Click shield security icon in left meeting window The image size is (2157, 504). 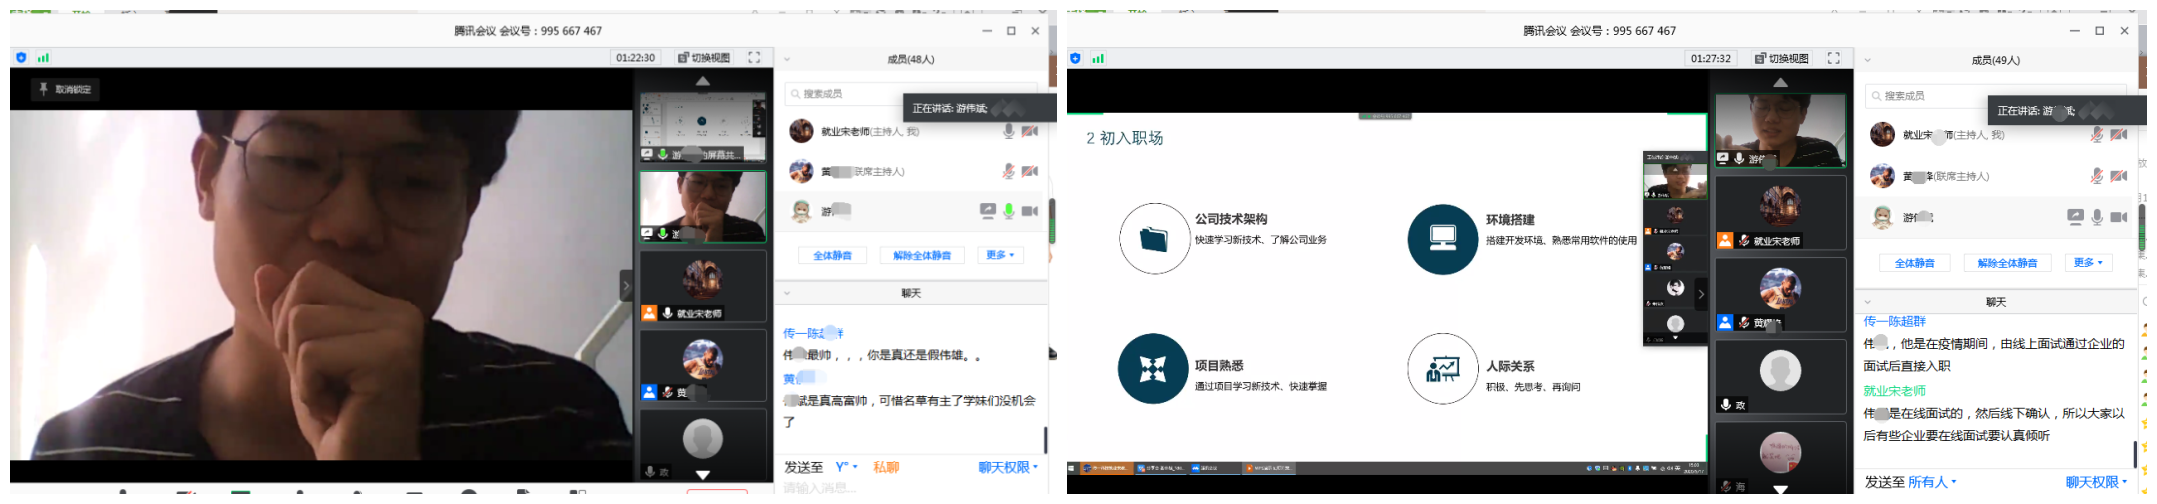[x=21, y=58]
